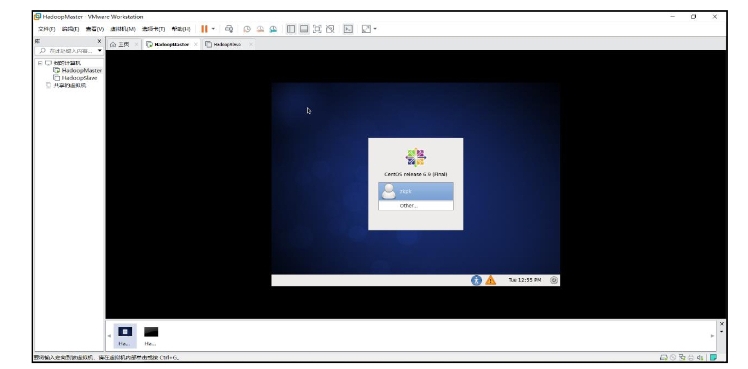Image resolution: width=748 pixels, height=369 pixels.
Task: Click the sound card status bar icon
Action: point(700,357)
